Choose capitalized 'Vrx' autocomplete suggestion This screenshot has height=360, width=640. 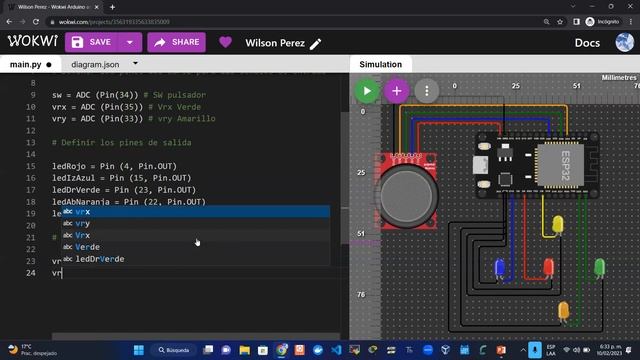[196, 235]
